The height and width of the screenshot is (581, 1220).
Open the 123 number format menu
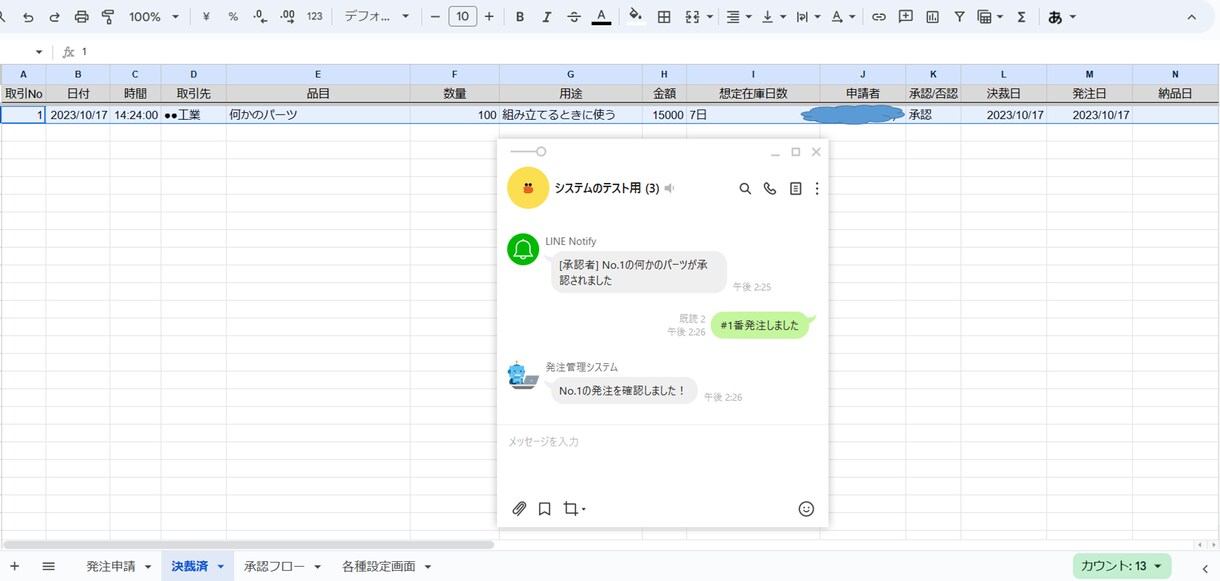315,17
